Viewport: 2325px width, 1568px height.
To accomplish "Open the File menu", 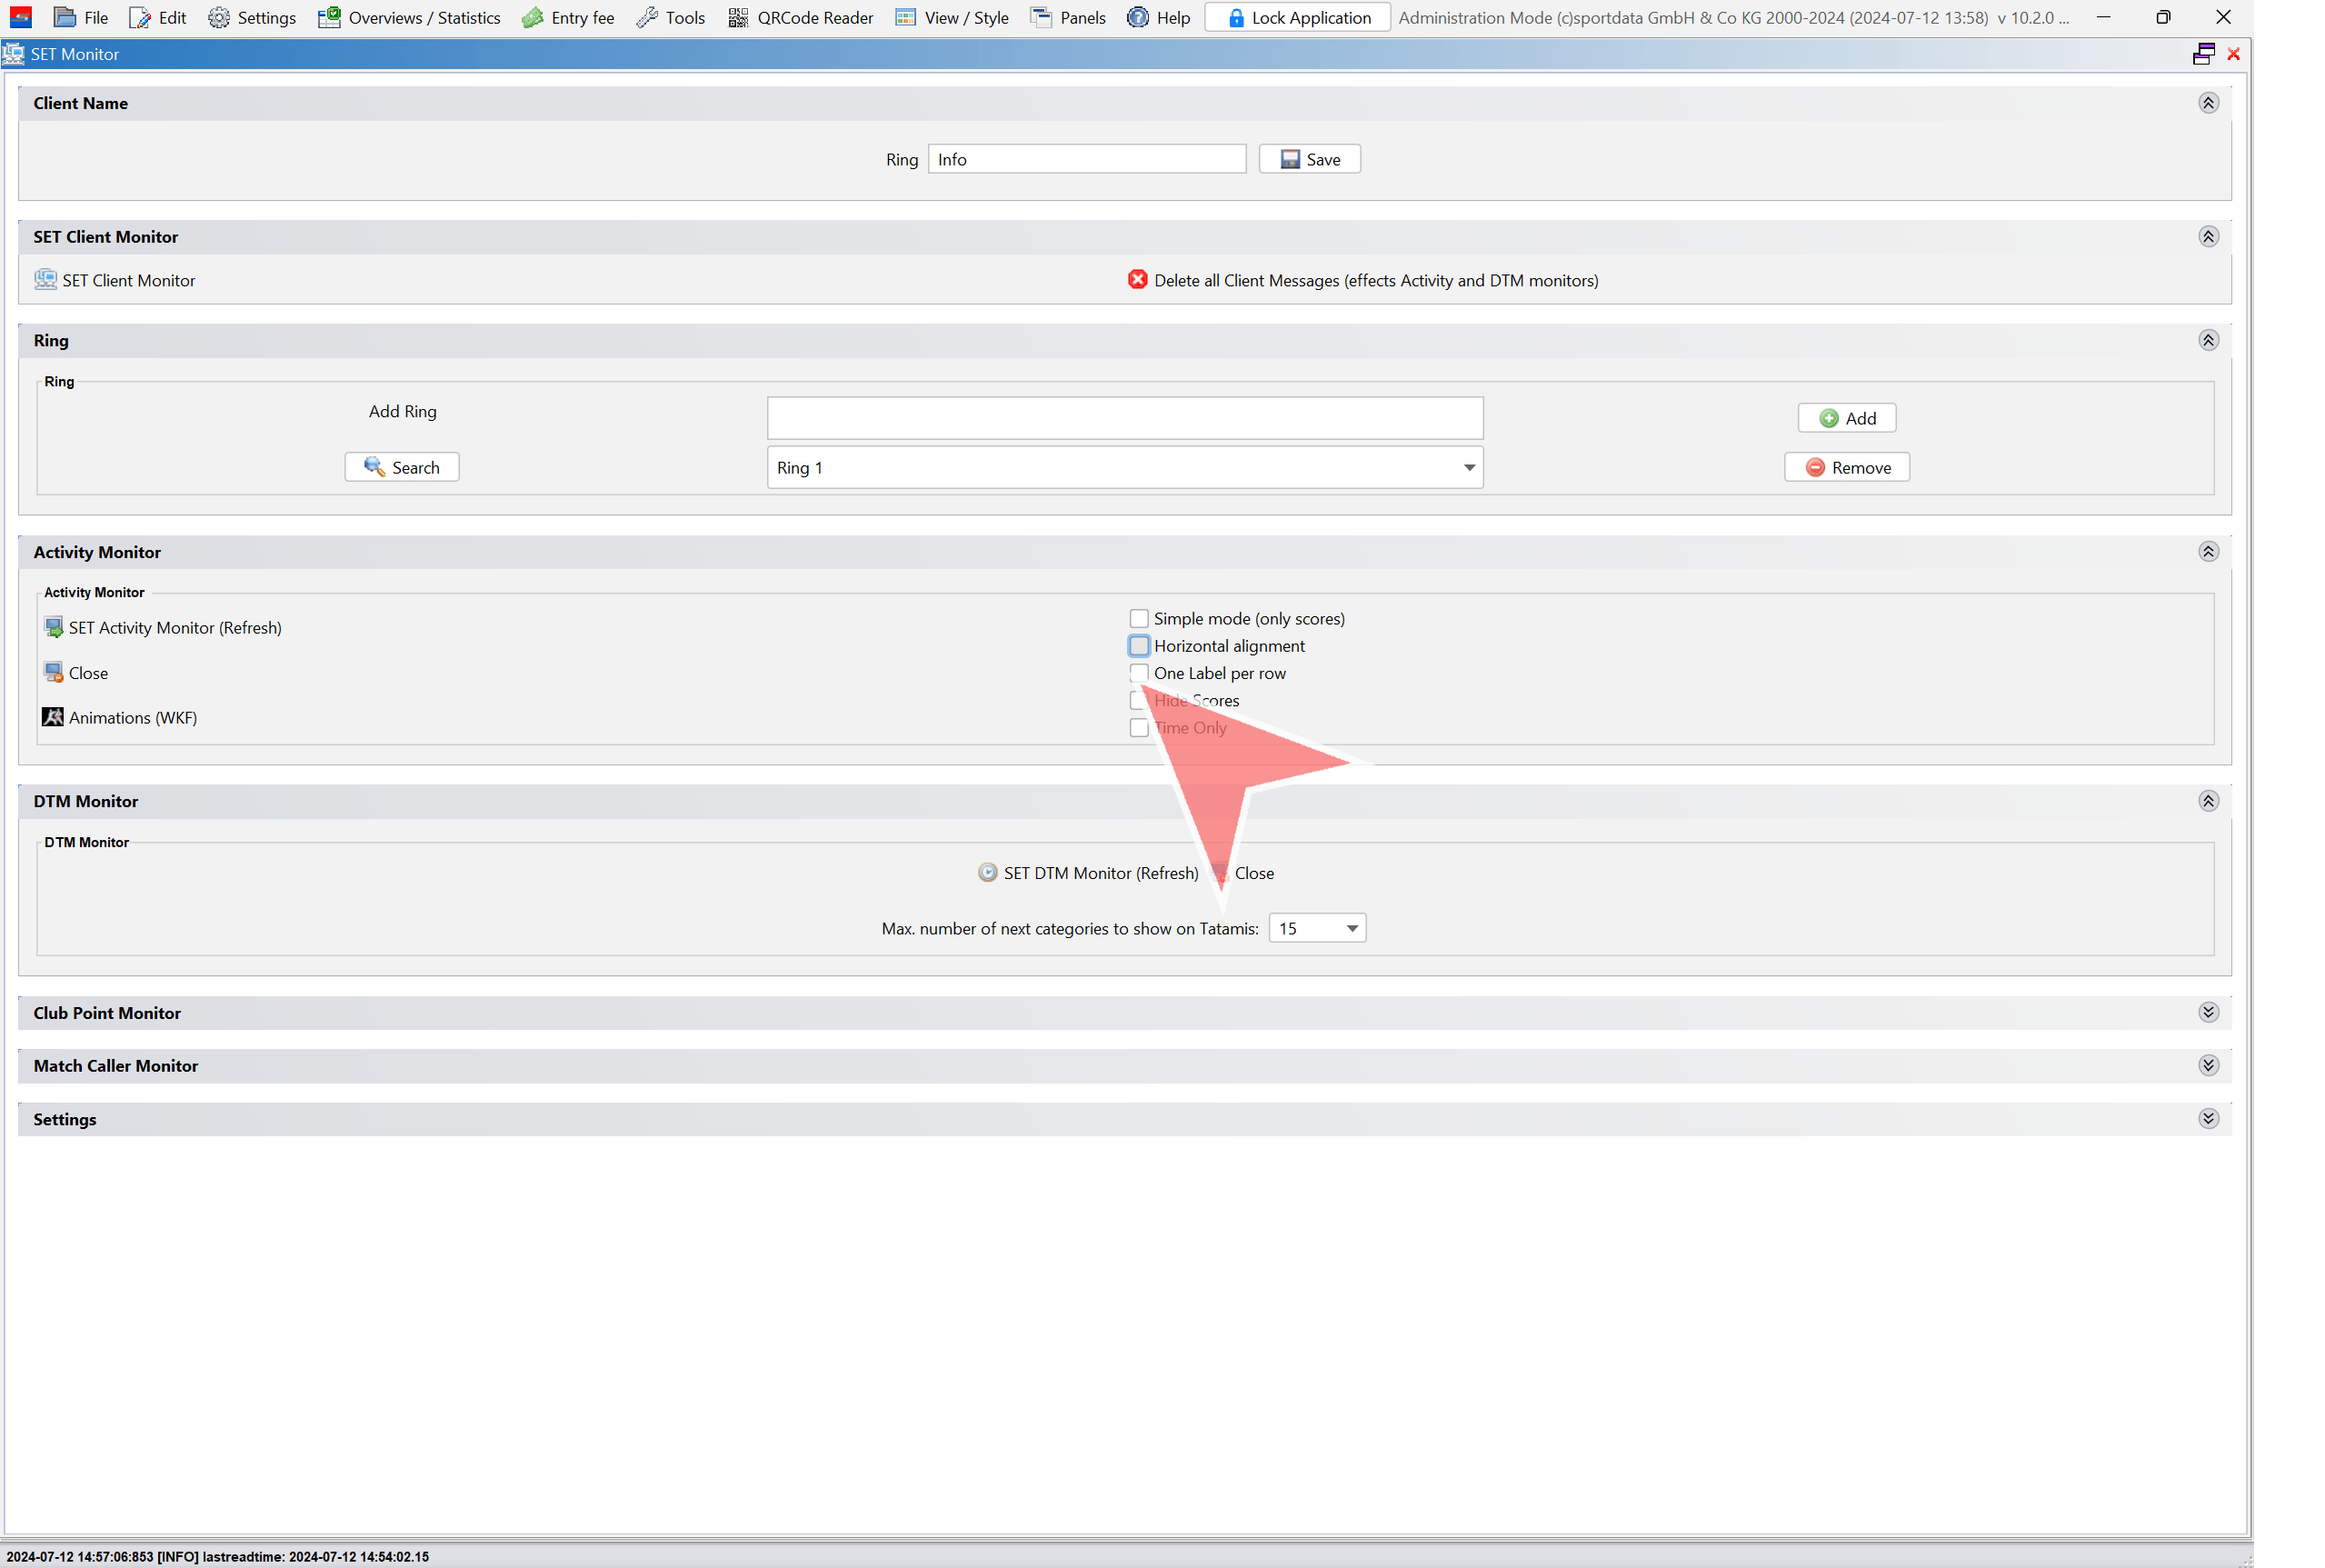I will (x=81, y=17).
